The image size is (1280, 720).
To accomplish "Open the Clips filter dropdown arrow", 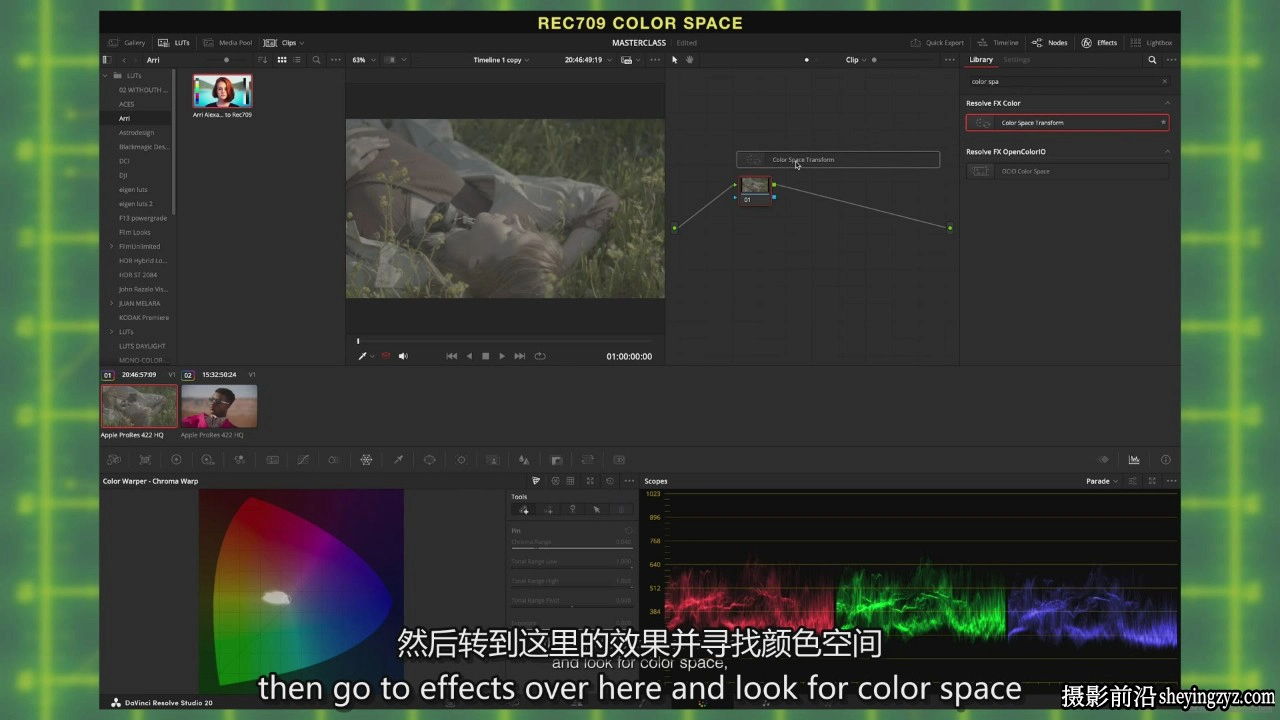I will (x=301, y=43).
